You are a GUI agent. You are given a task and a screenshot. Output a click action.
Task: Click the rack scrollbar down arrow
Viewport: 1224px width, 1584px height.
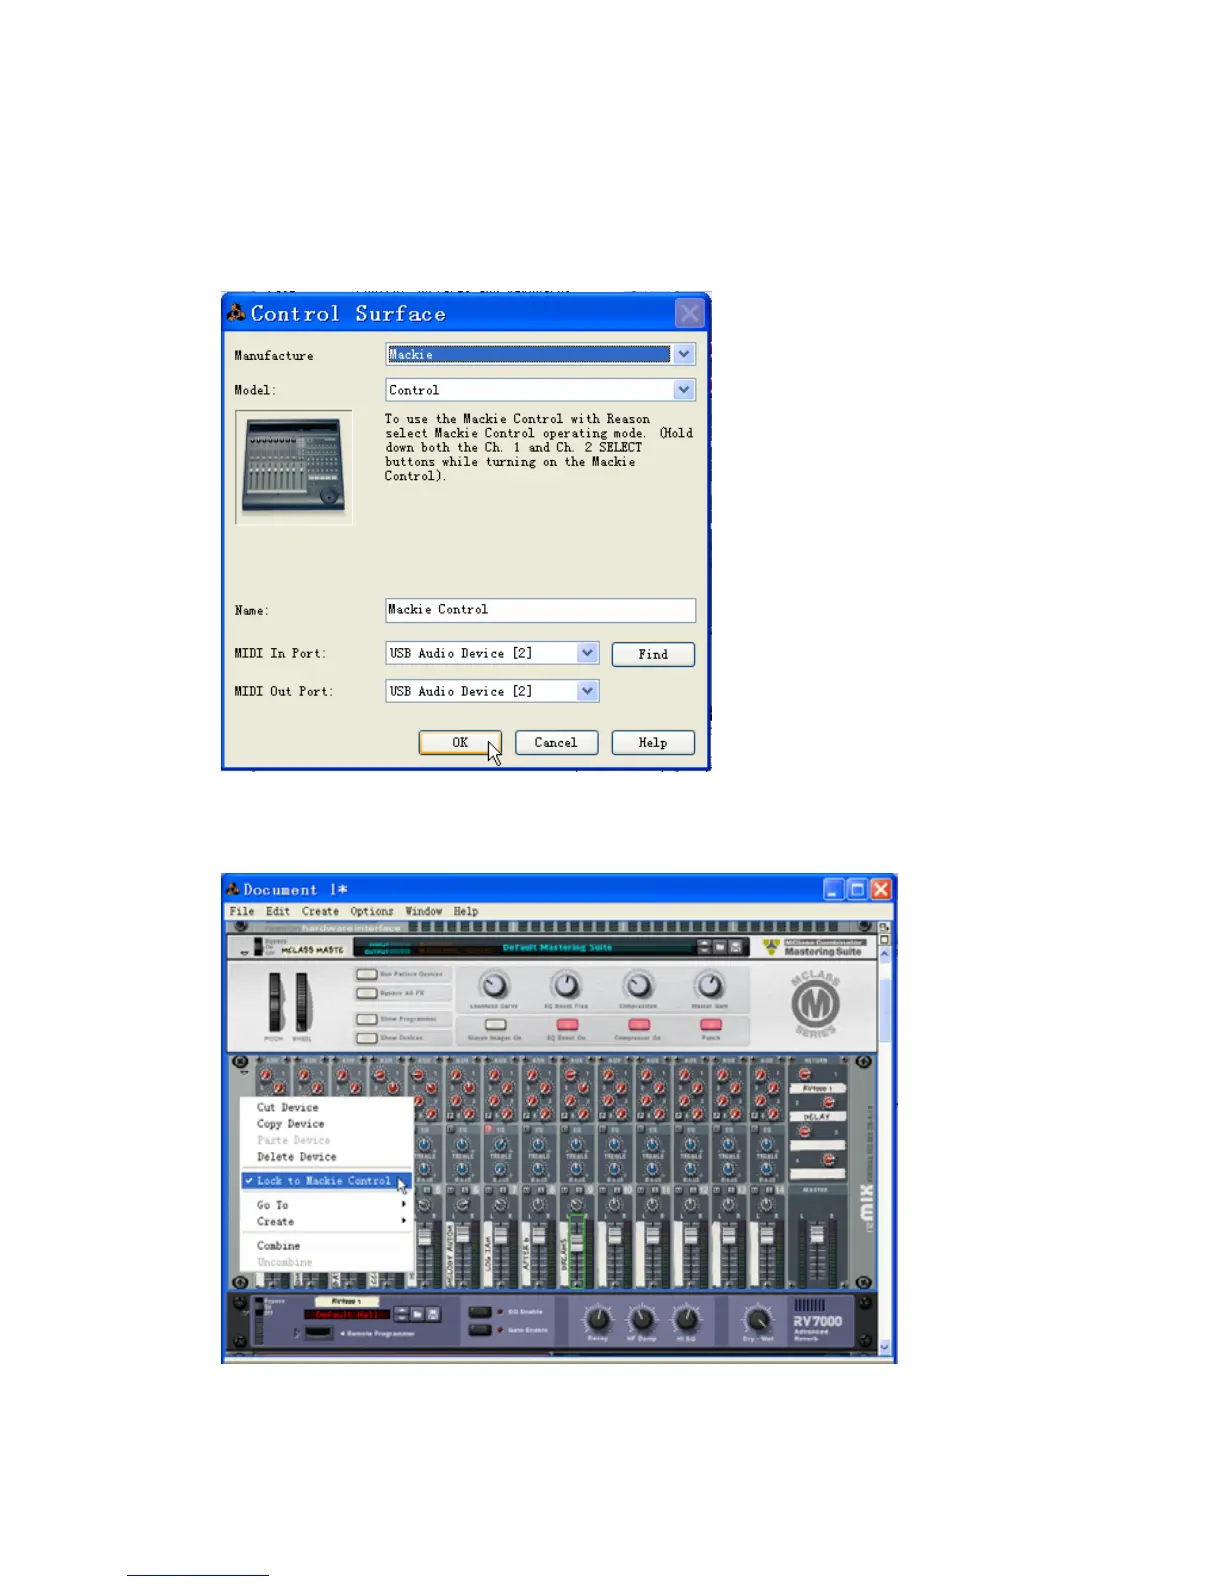click(884, 1348)
